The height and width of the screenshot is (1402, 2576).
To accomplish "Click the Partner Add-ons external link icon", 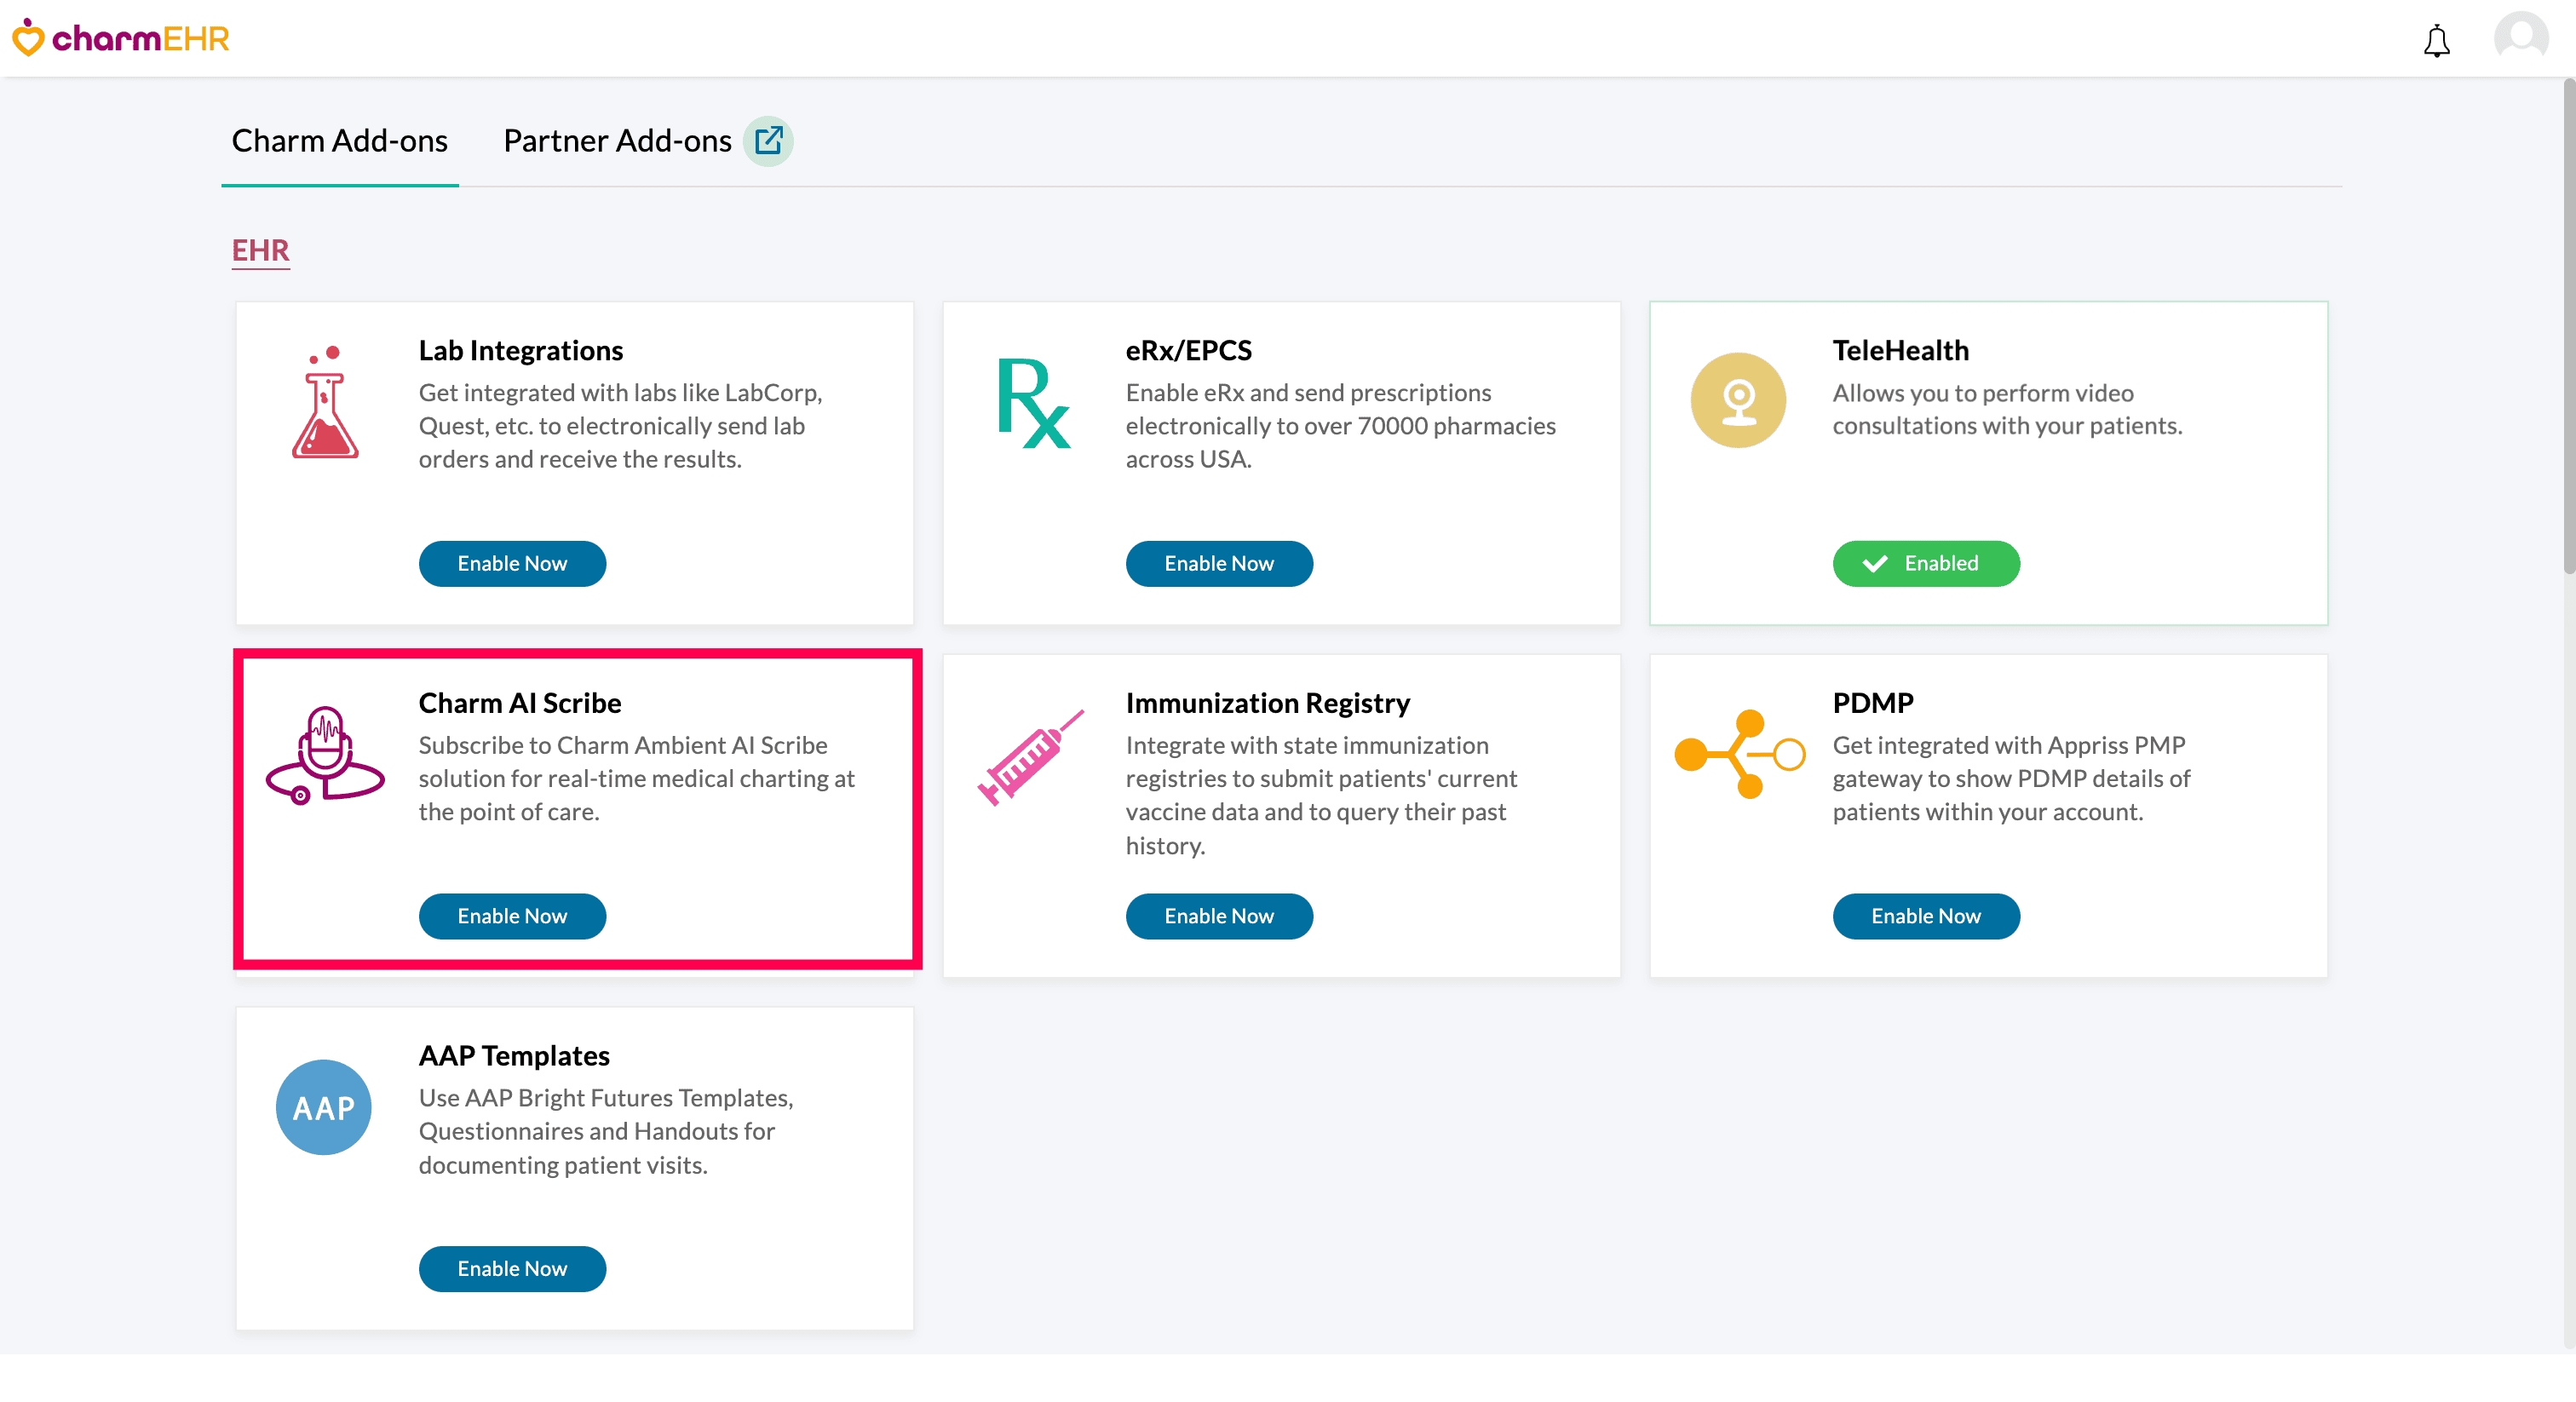I will [x=768, y=141].
